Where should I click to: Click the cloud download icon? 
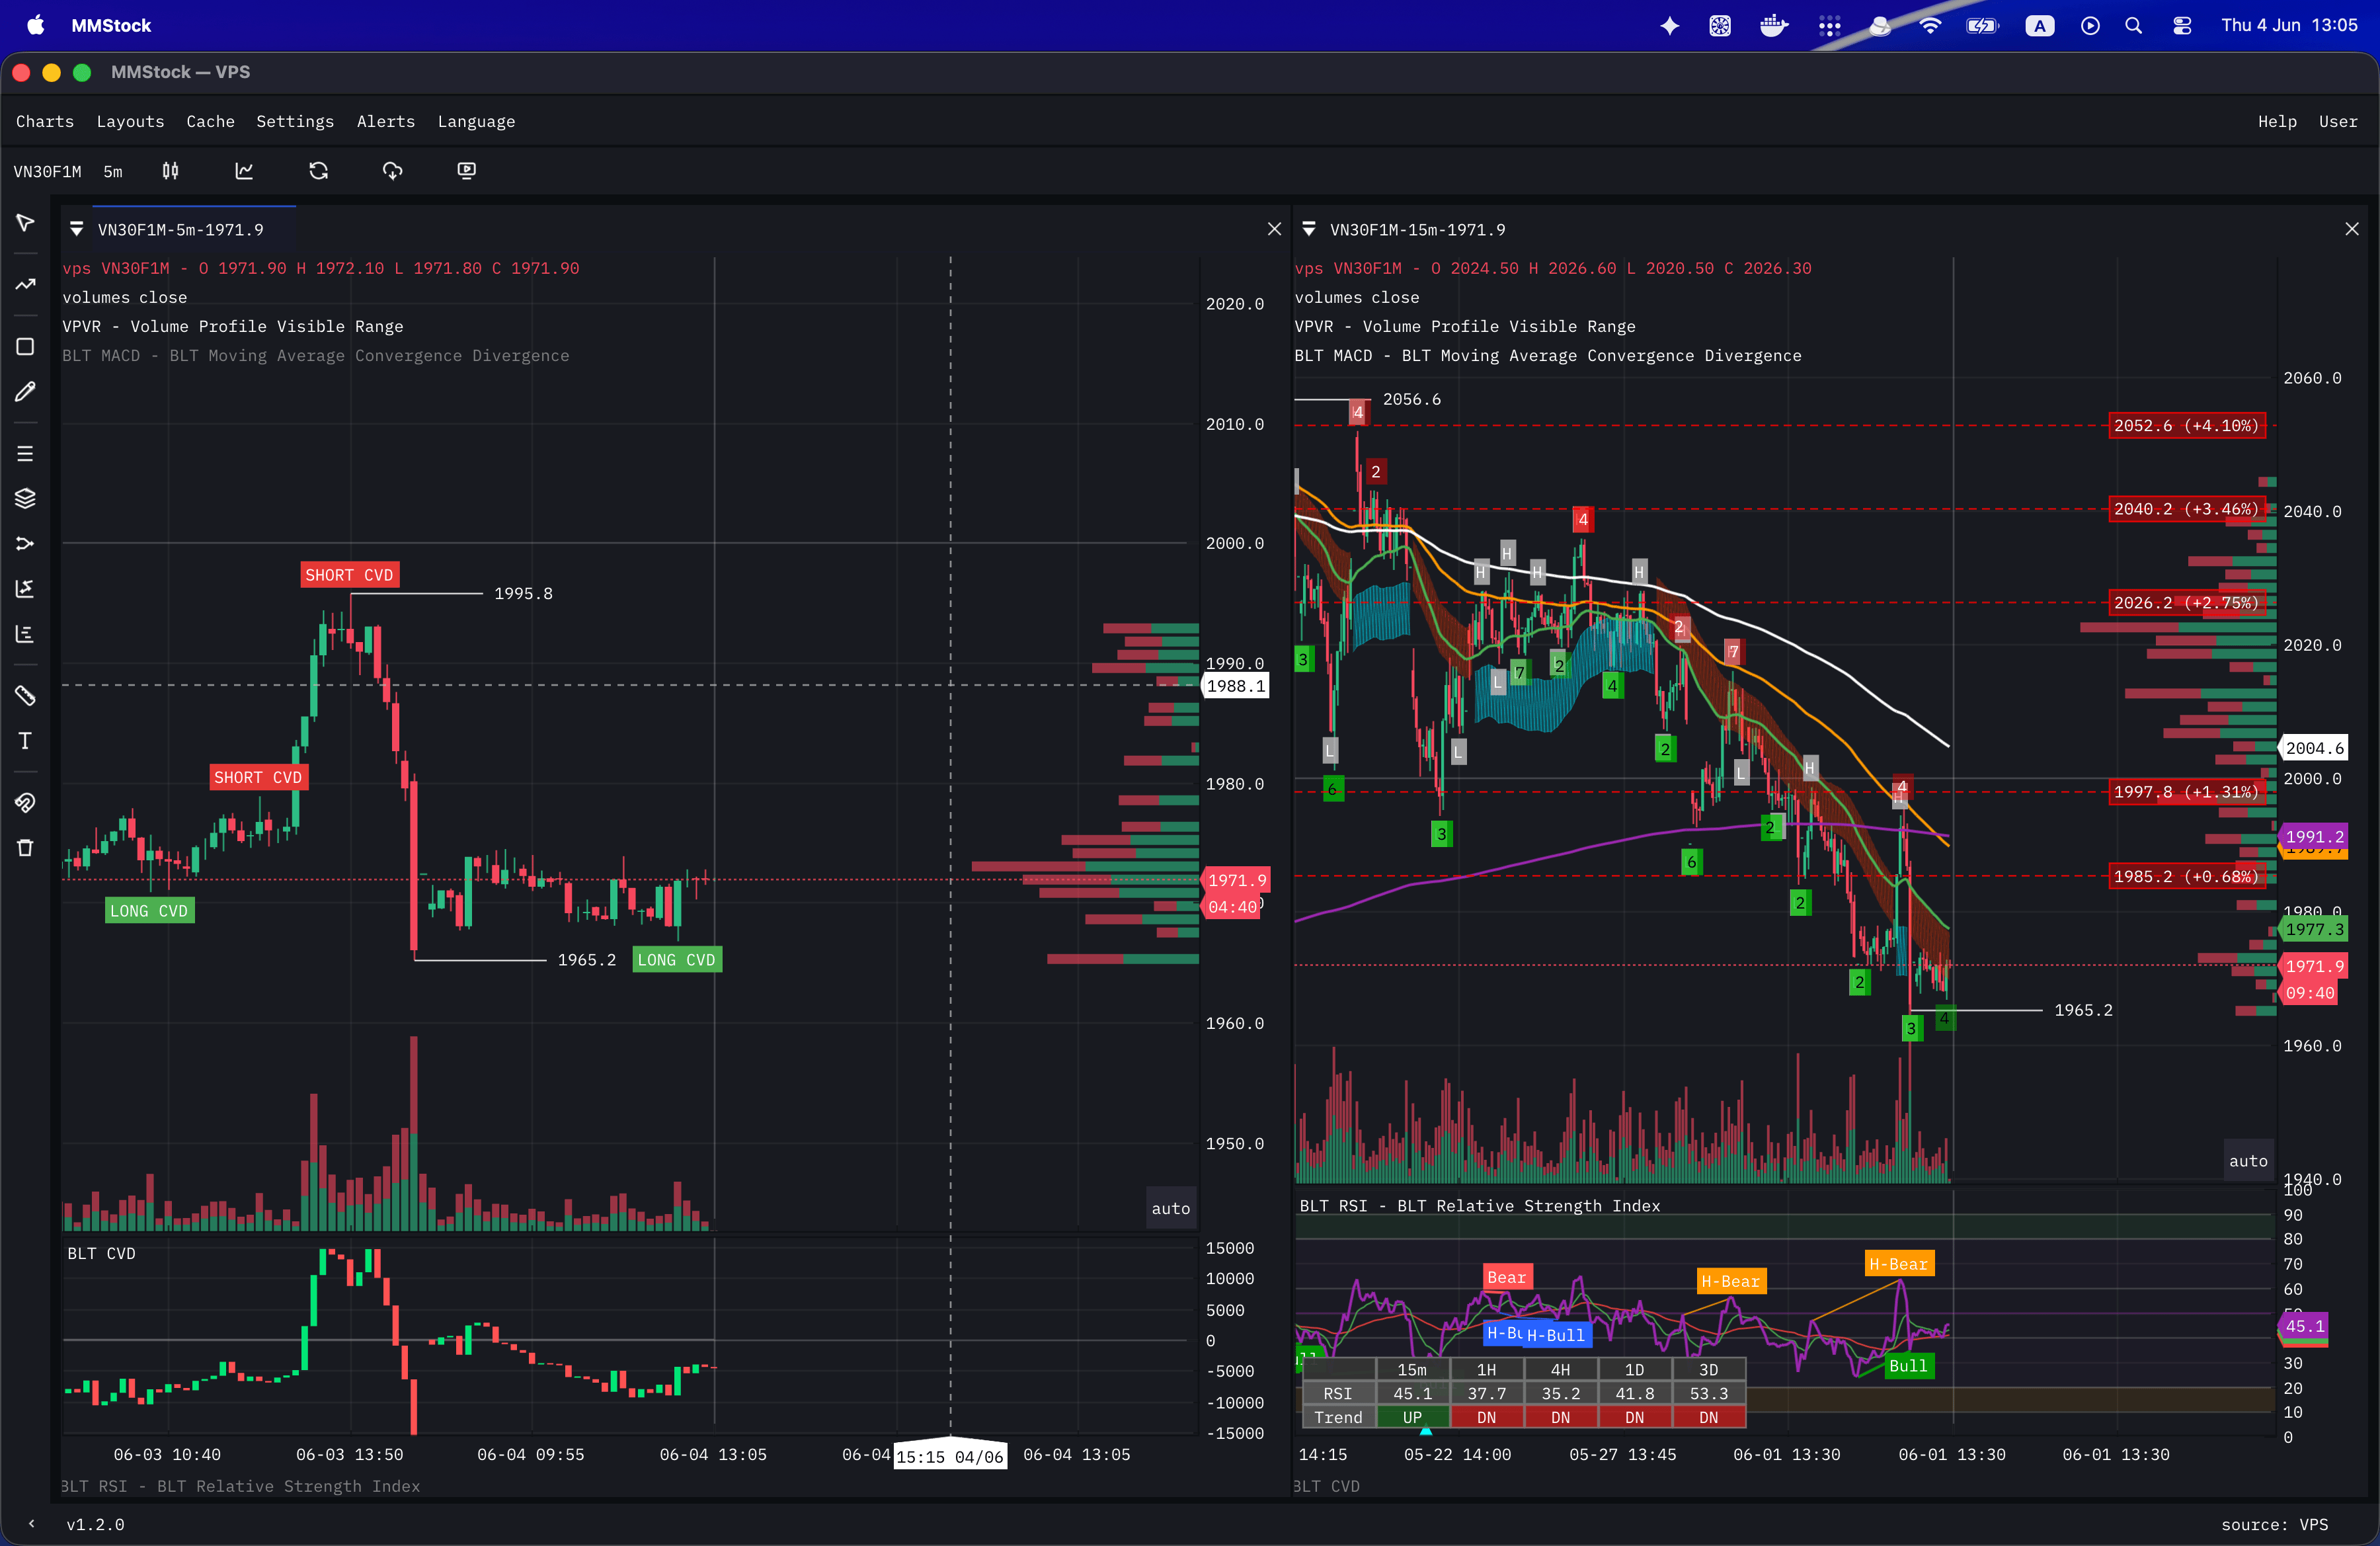click(x=393, y=171)
